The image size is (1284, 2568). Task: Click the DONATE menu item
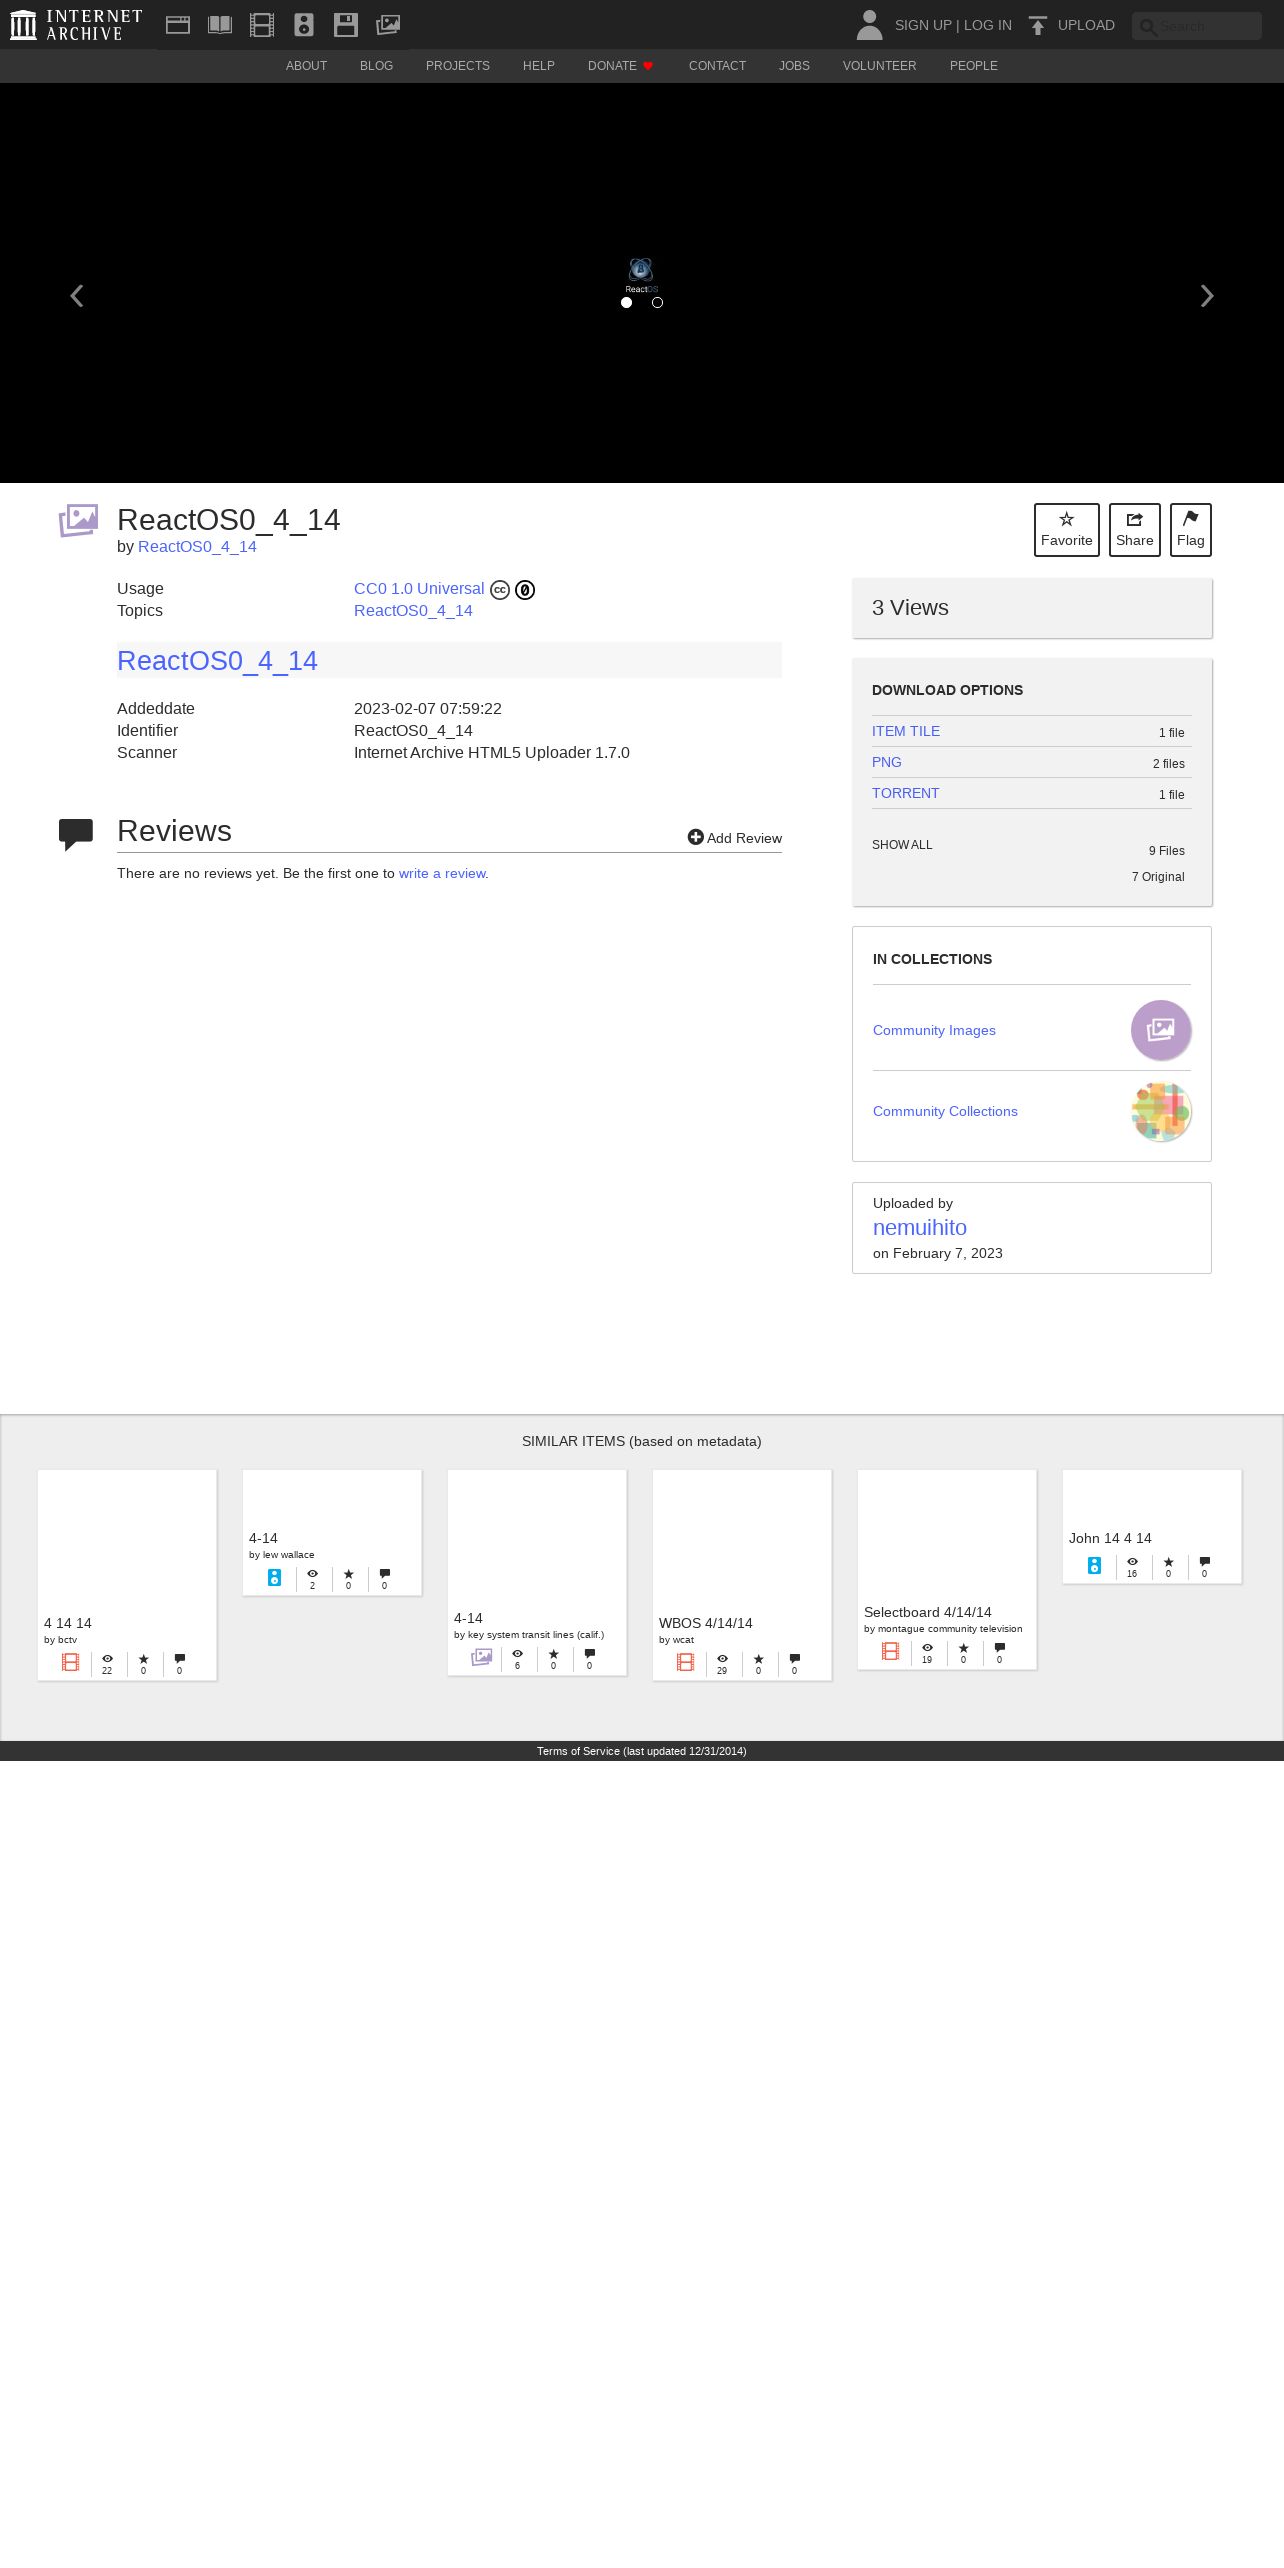(612, 66)
